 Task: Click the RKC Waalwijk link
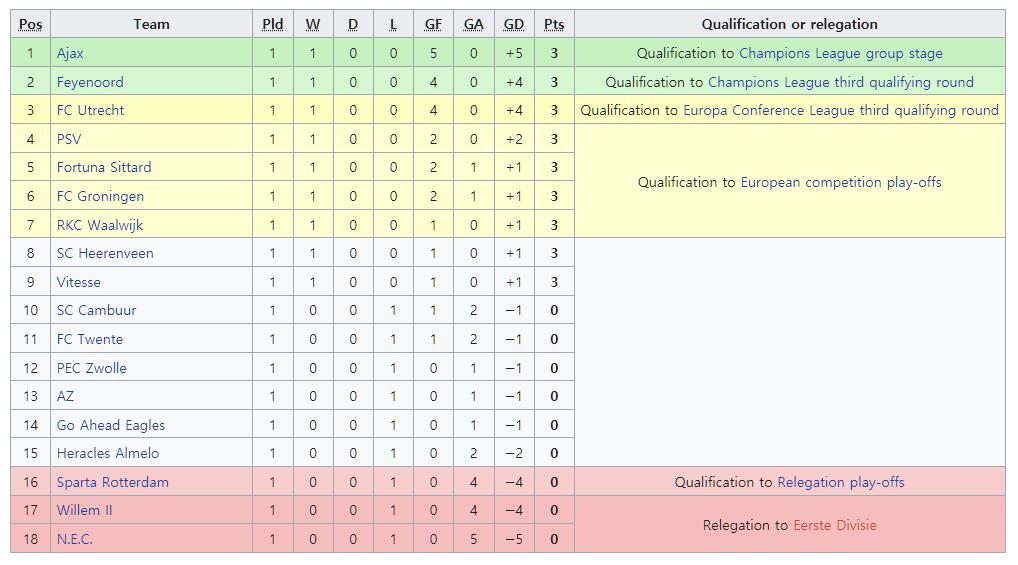pos(99,225)
